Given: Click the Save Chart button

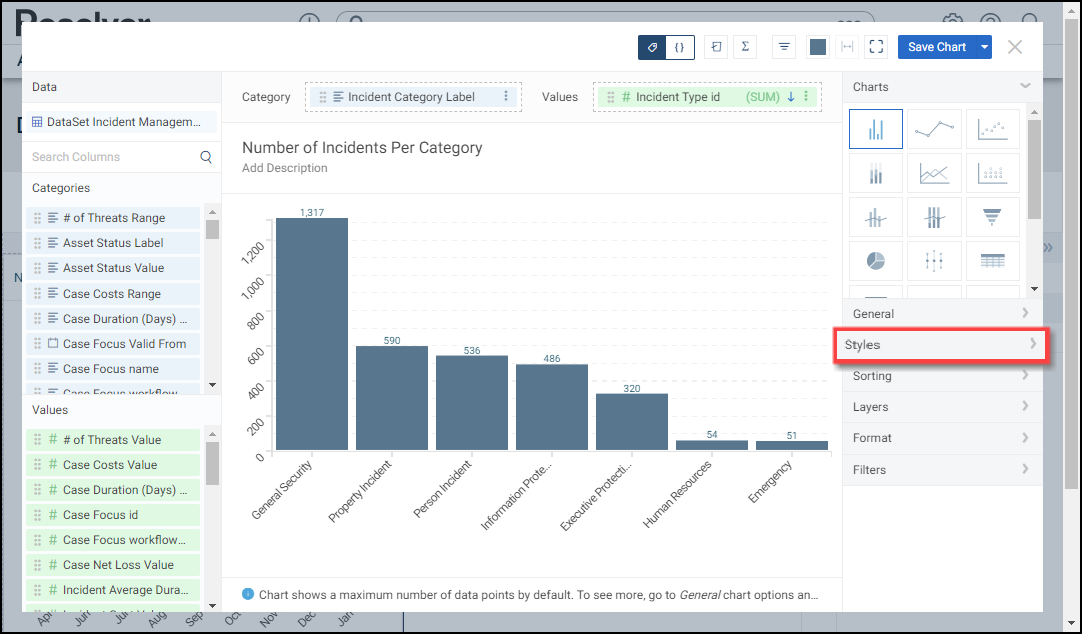Looking at the screenshot, I should click(936, 47).
